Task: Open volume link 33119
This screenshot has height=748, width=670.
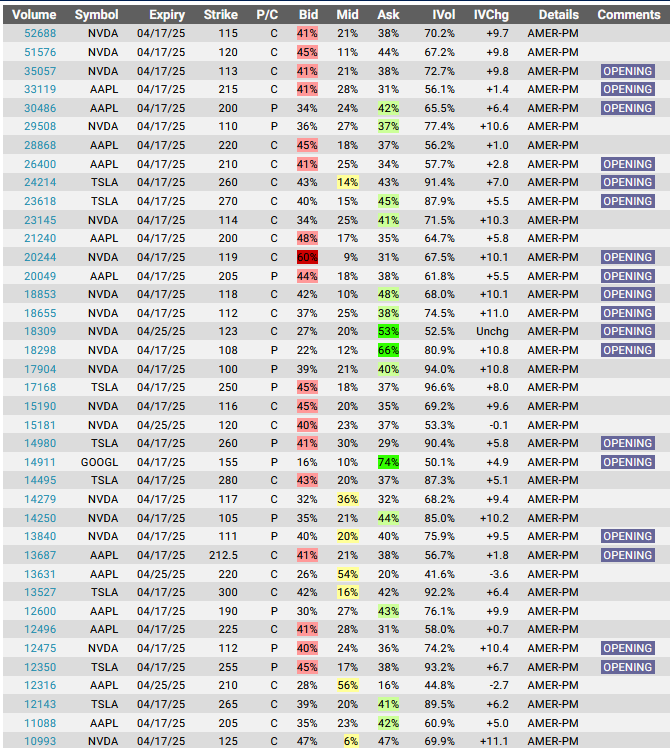Action: (x=40, y=89)
